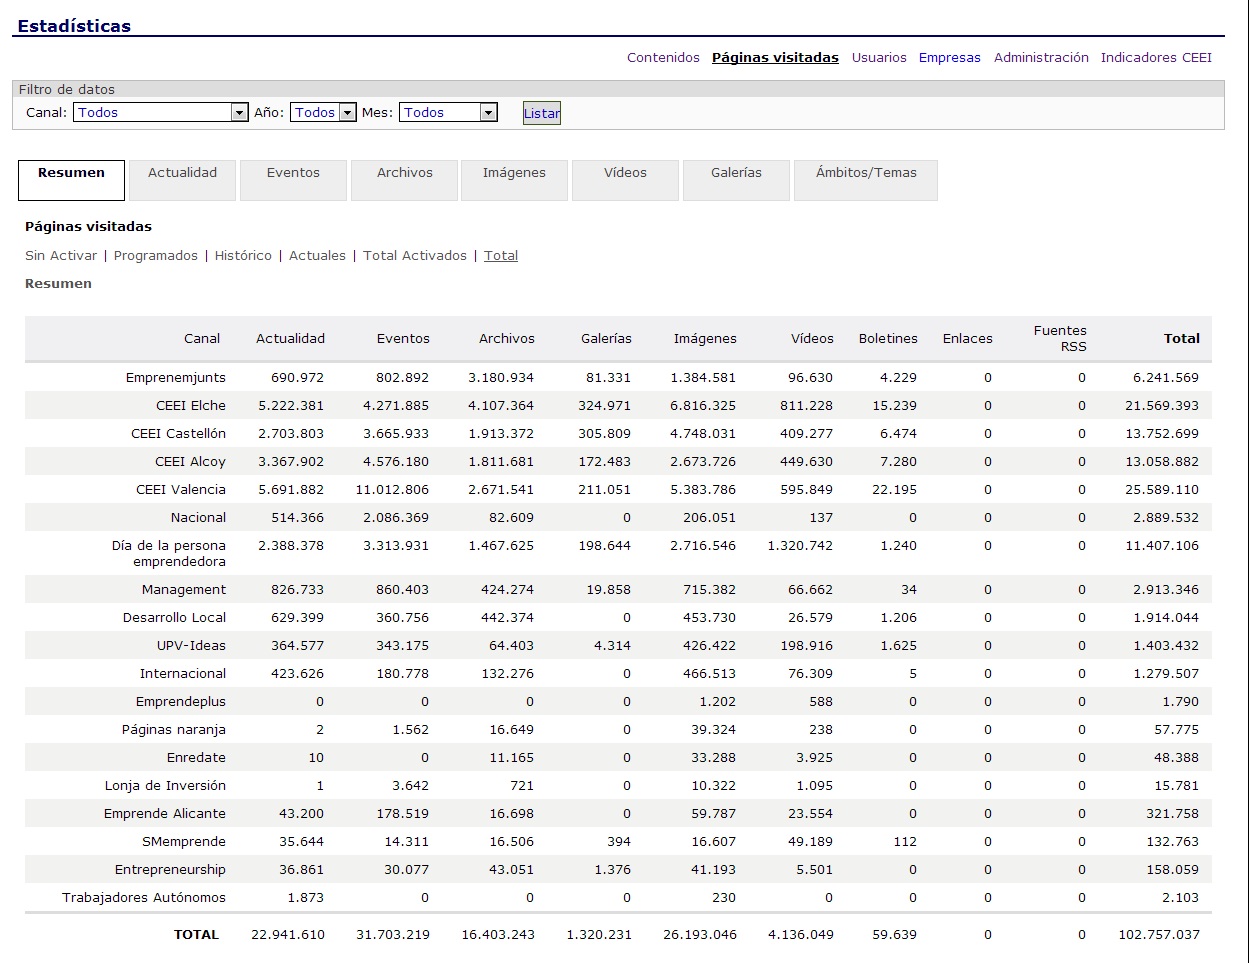Click the Resumen tab

point(71,174)
